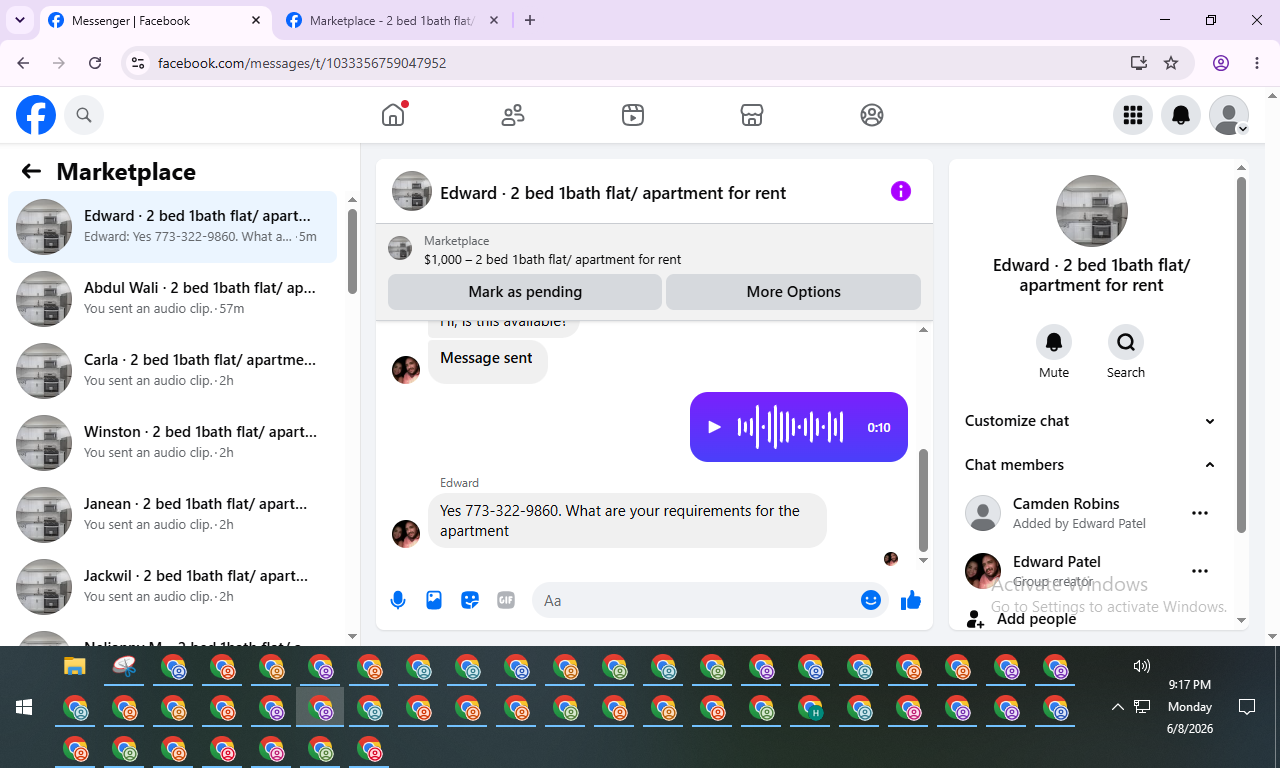Open the Chrome three-dot menu

(x=1257, y=63)
